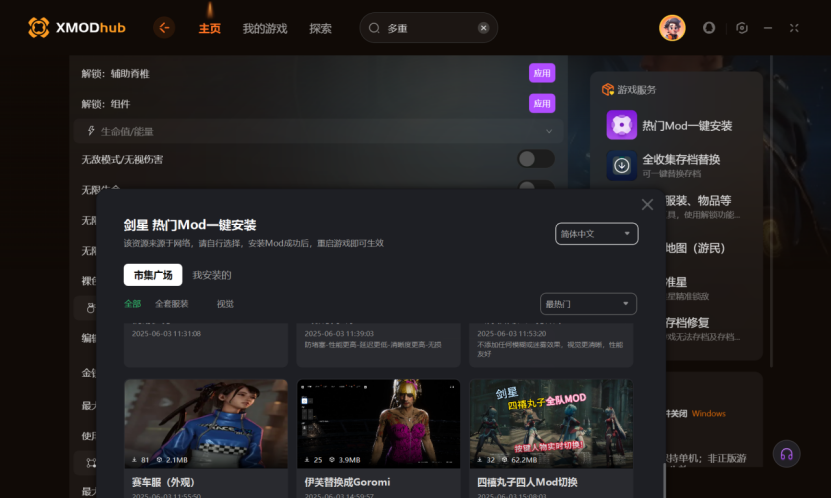Screen dimensions: 831x498
Task: Open the 地图 (游民) service
Action: tap(695, 248)
